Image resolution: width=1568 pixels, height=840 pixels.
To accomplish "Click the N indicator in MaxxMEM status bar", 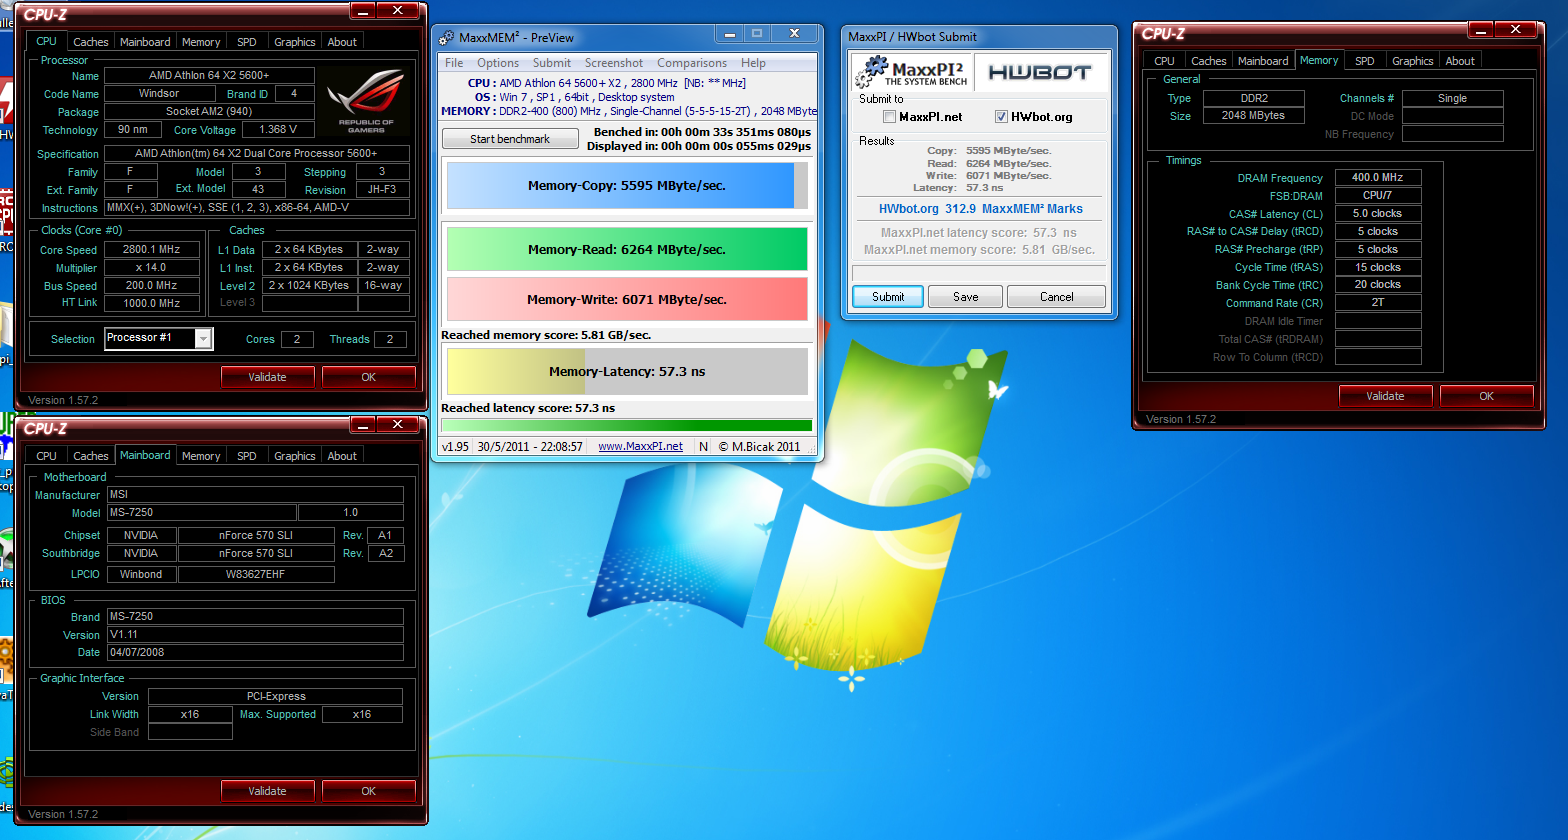I will 703,447.
